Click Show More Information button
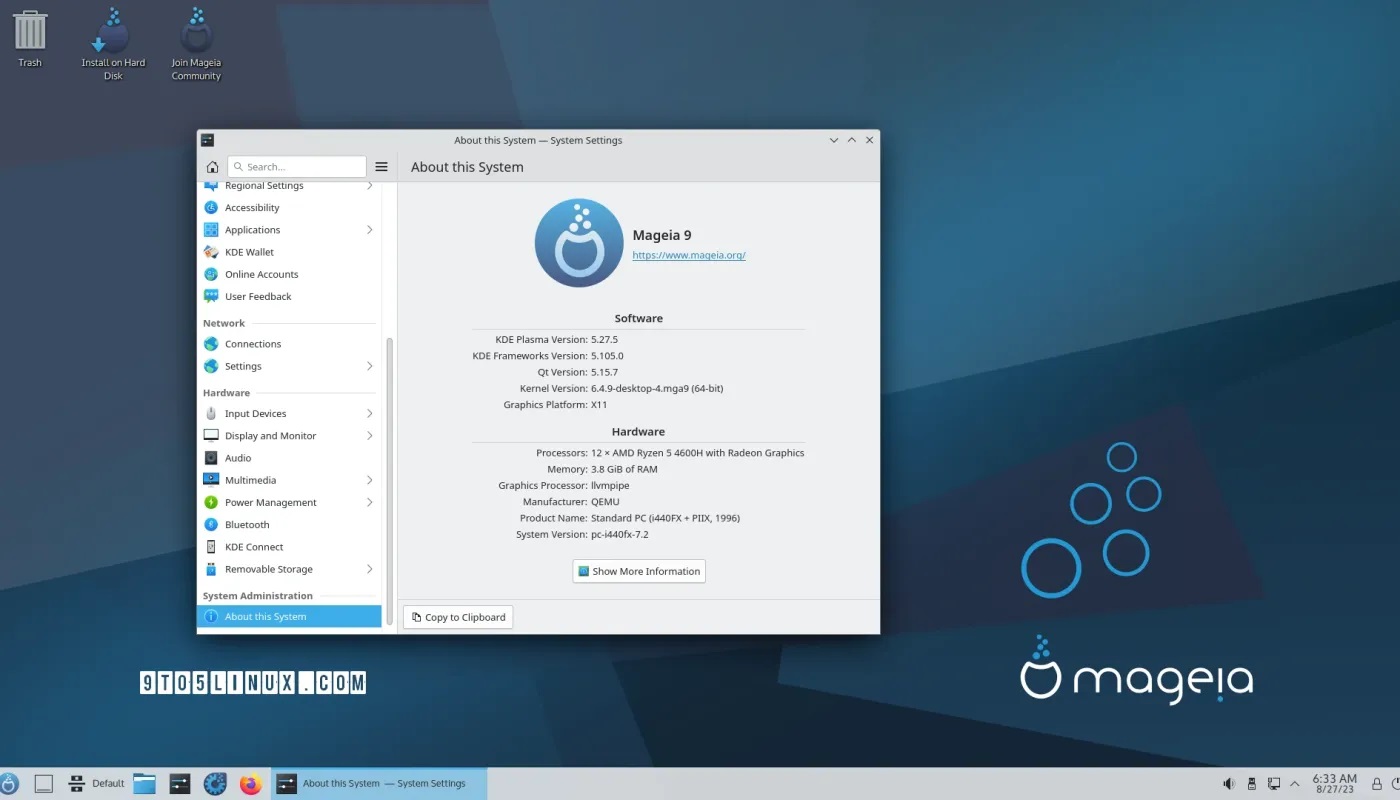Image resolution: width=1400 pixels, height=800 pixels. [639, 571]
